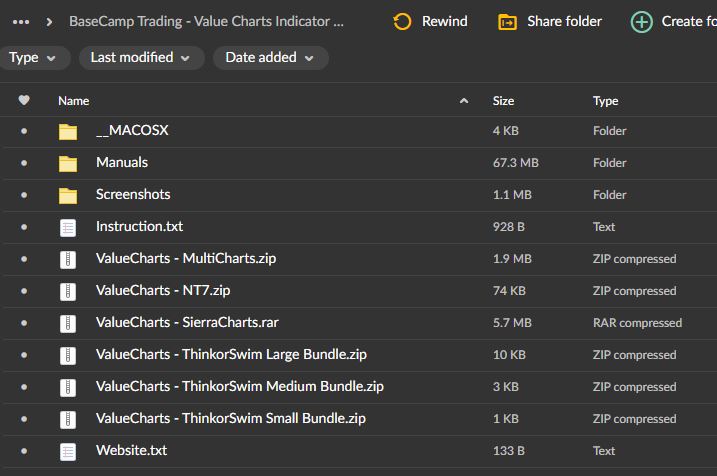Viewport: 717px width, 476px height.
Task: Open the Last modified filter dropdown
Action: point(140,58)
